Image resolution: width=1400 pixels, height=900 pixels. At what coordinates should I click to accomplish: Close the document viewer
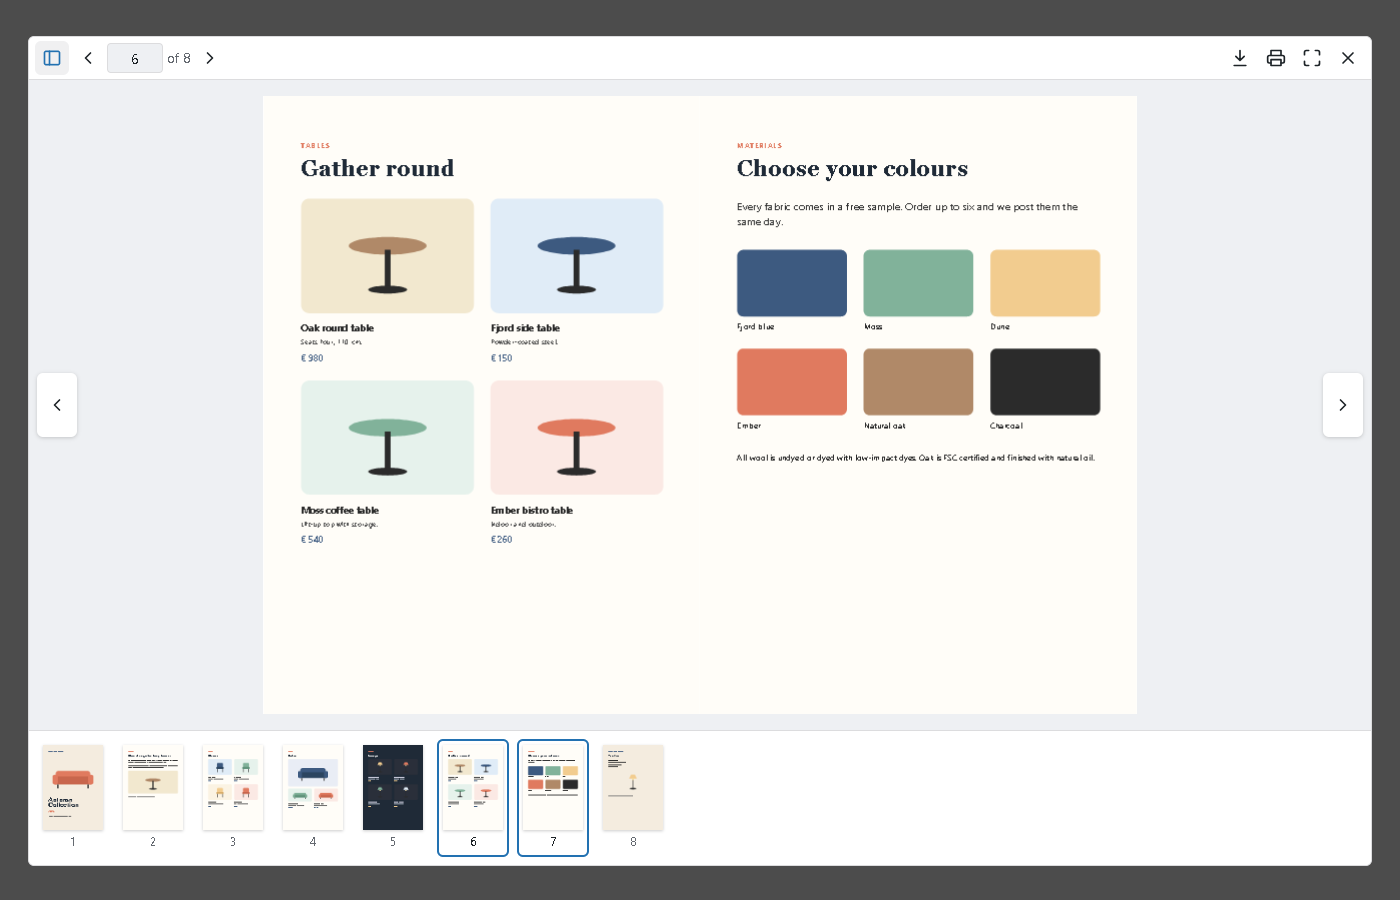click(1348, 58)
